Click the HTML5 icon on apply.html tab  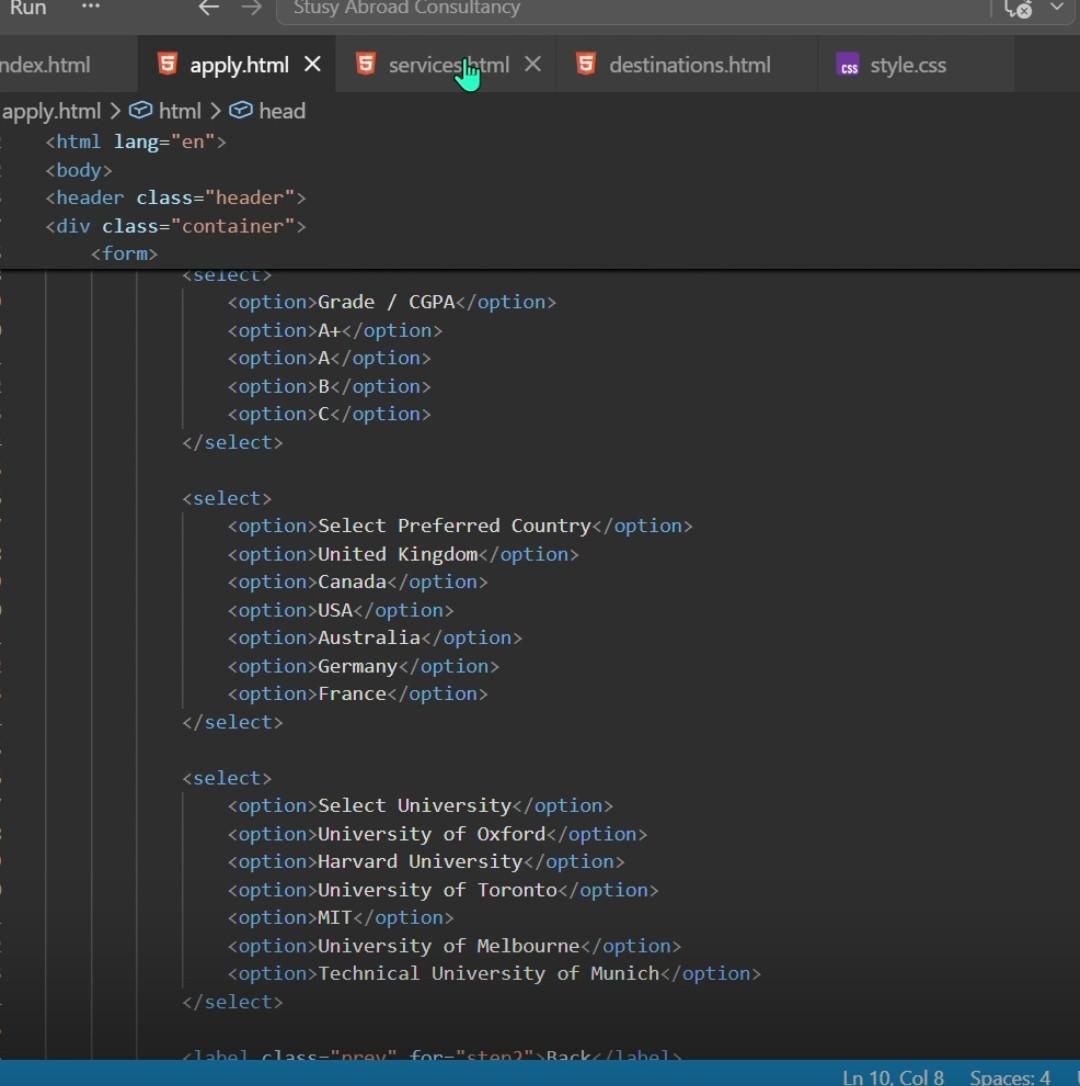(x=167, y=64)
